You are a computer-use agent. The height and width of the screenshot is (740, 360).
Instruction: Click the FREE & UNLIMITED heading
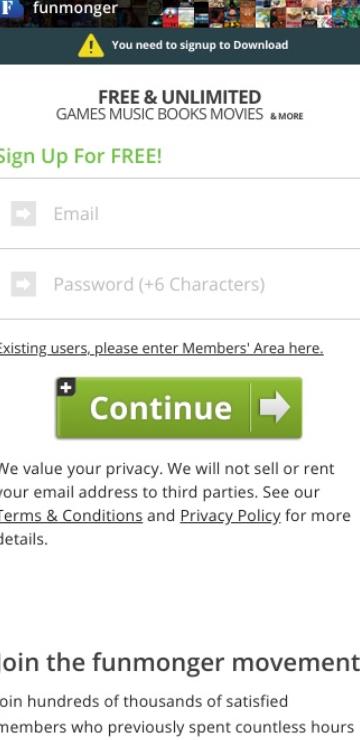click(x=180, y=97)
